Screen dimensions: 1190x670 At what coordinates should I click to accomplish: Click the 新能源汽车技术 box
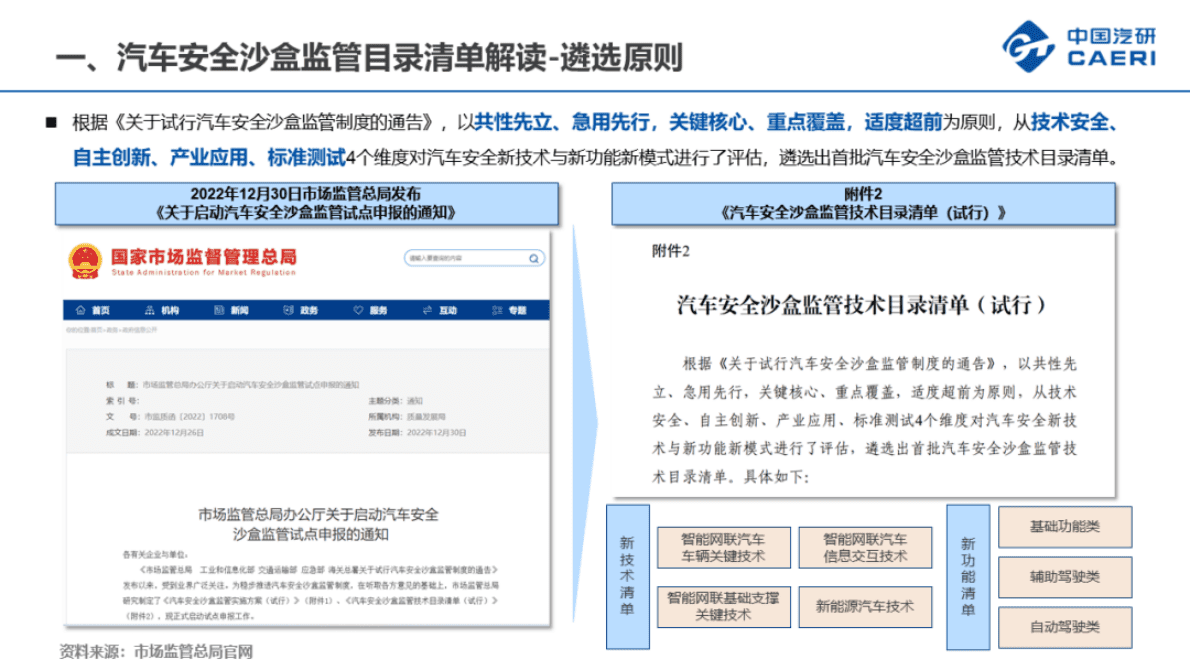pos(864,607)
